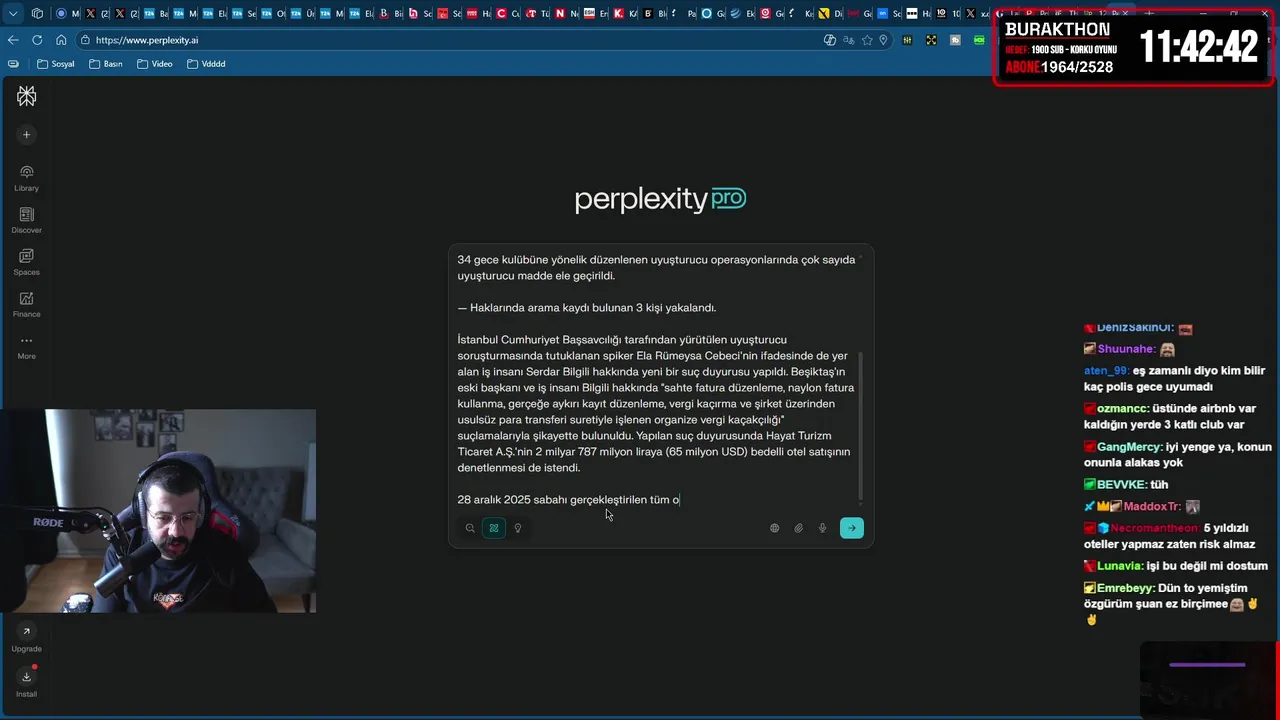
Task: Expand the More sidebar menu
Action: point(27,347)
